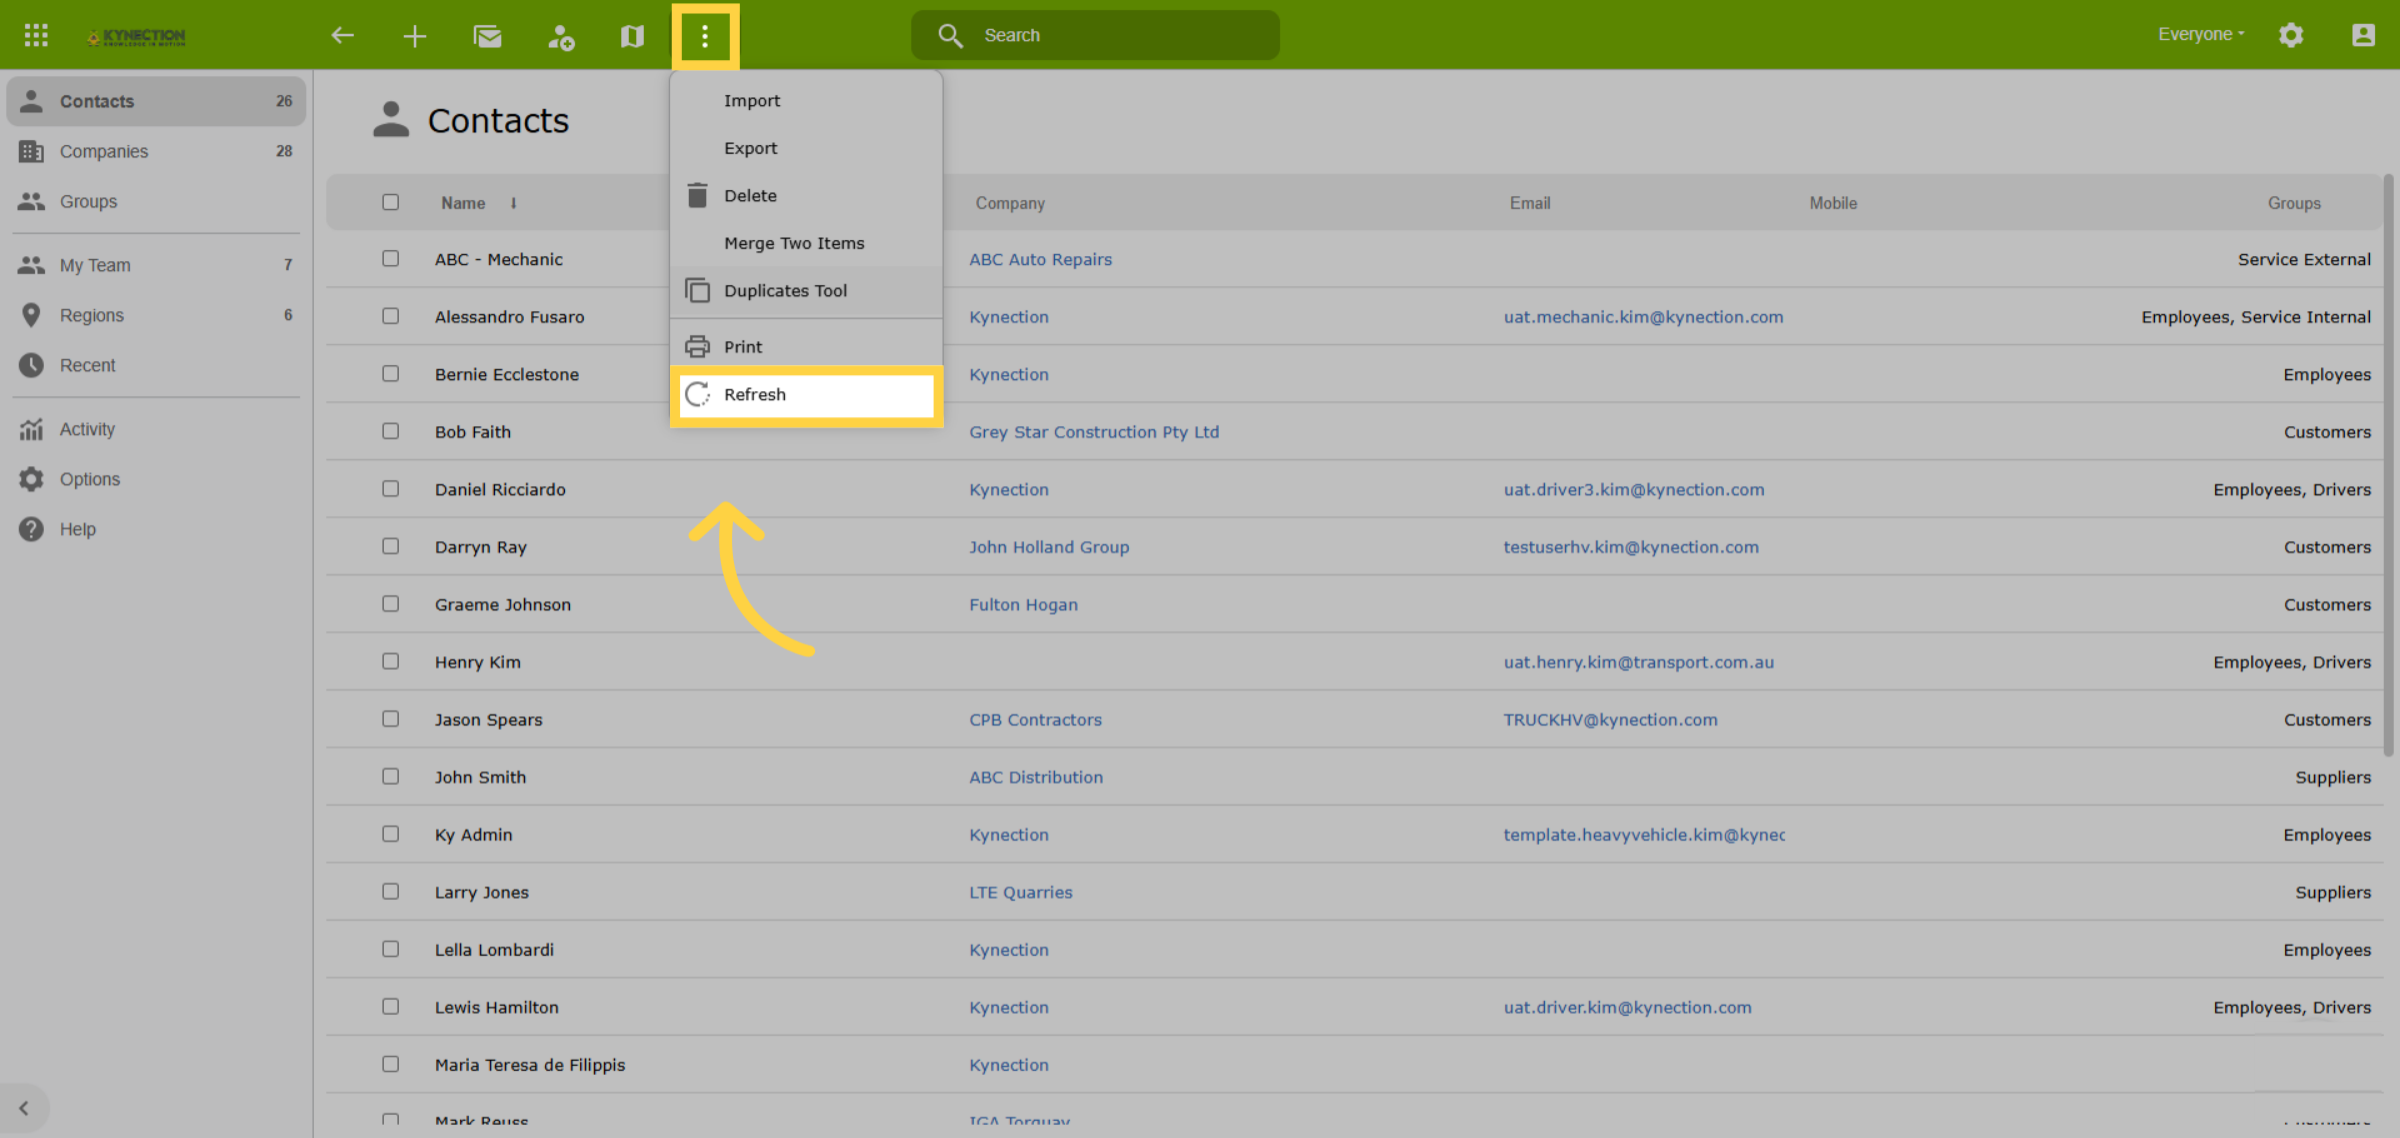The width and height of the screenshot is (2400, 1138).
Task: Click uat.henry.kim@transport.com.au email
Action: (1638, 662)
